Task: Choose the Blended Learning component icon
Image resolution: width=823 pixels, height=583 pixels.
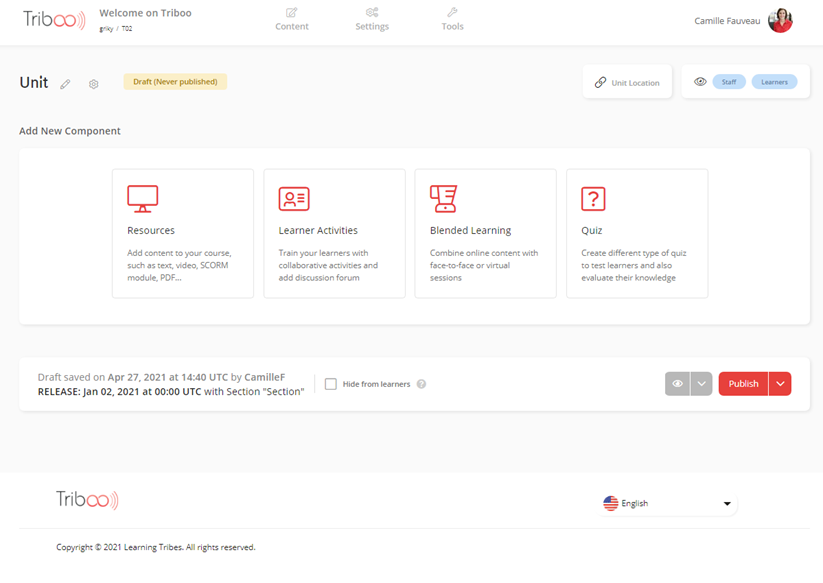Action: click(443, 198)
